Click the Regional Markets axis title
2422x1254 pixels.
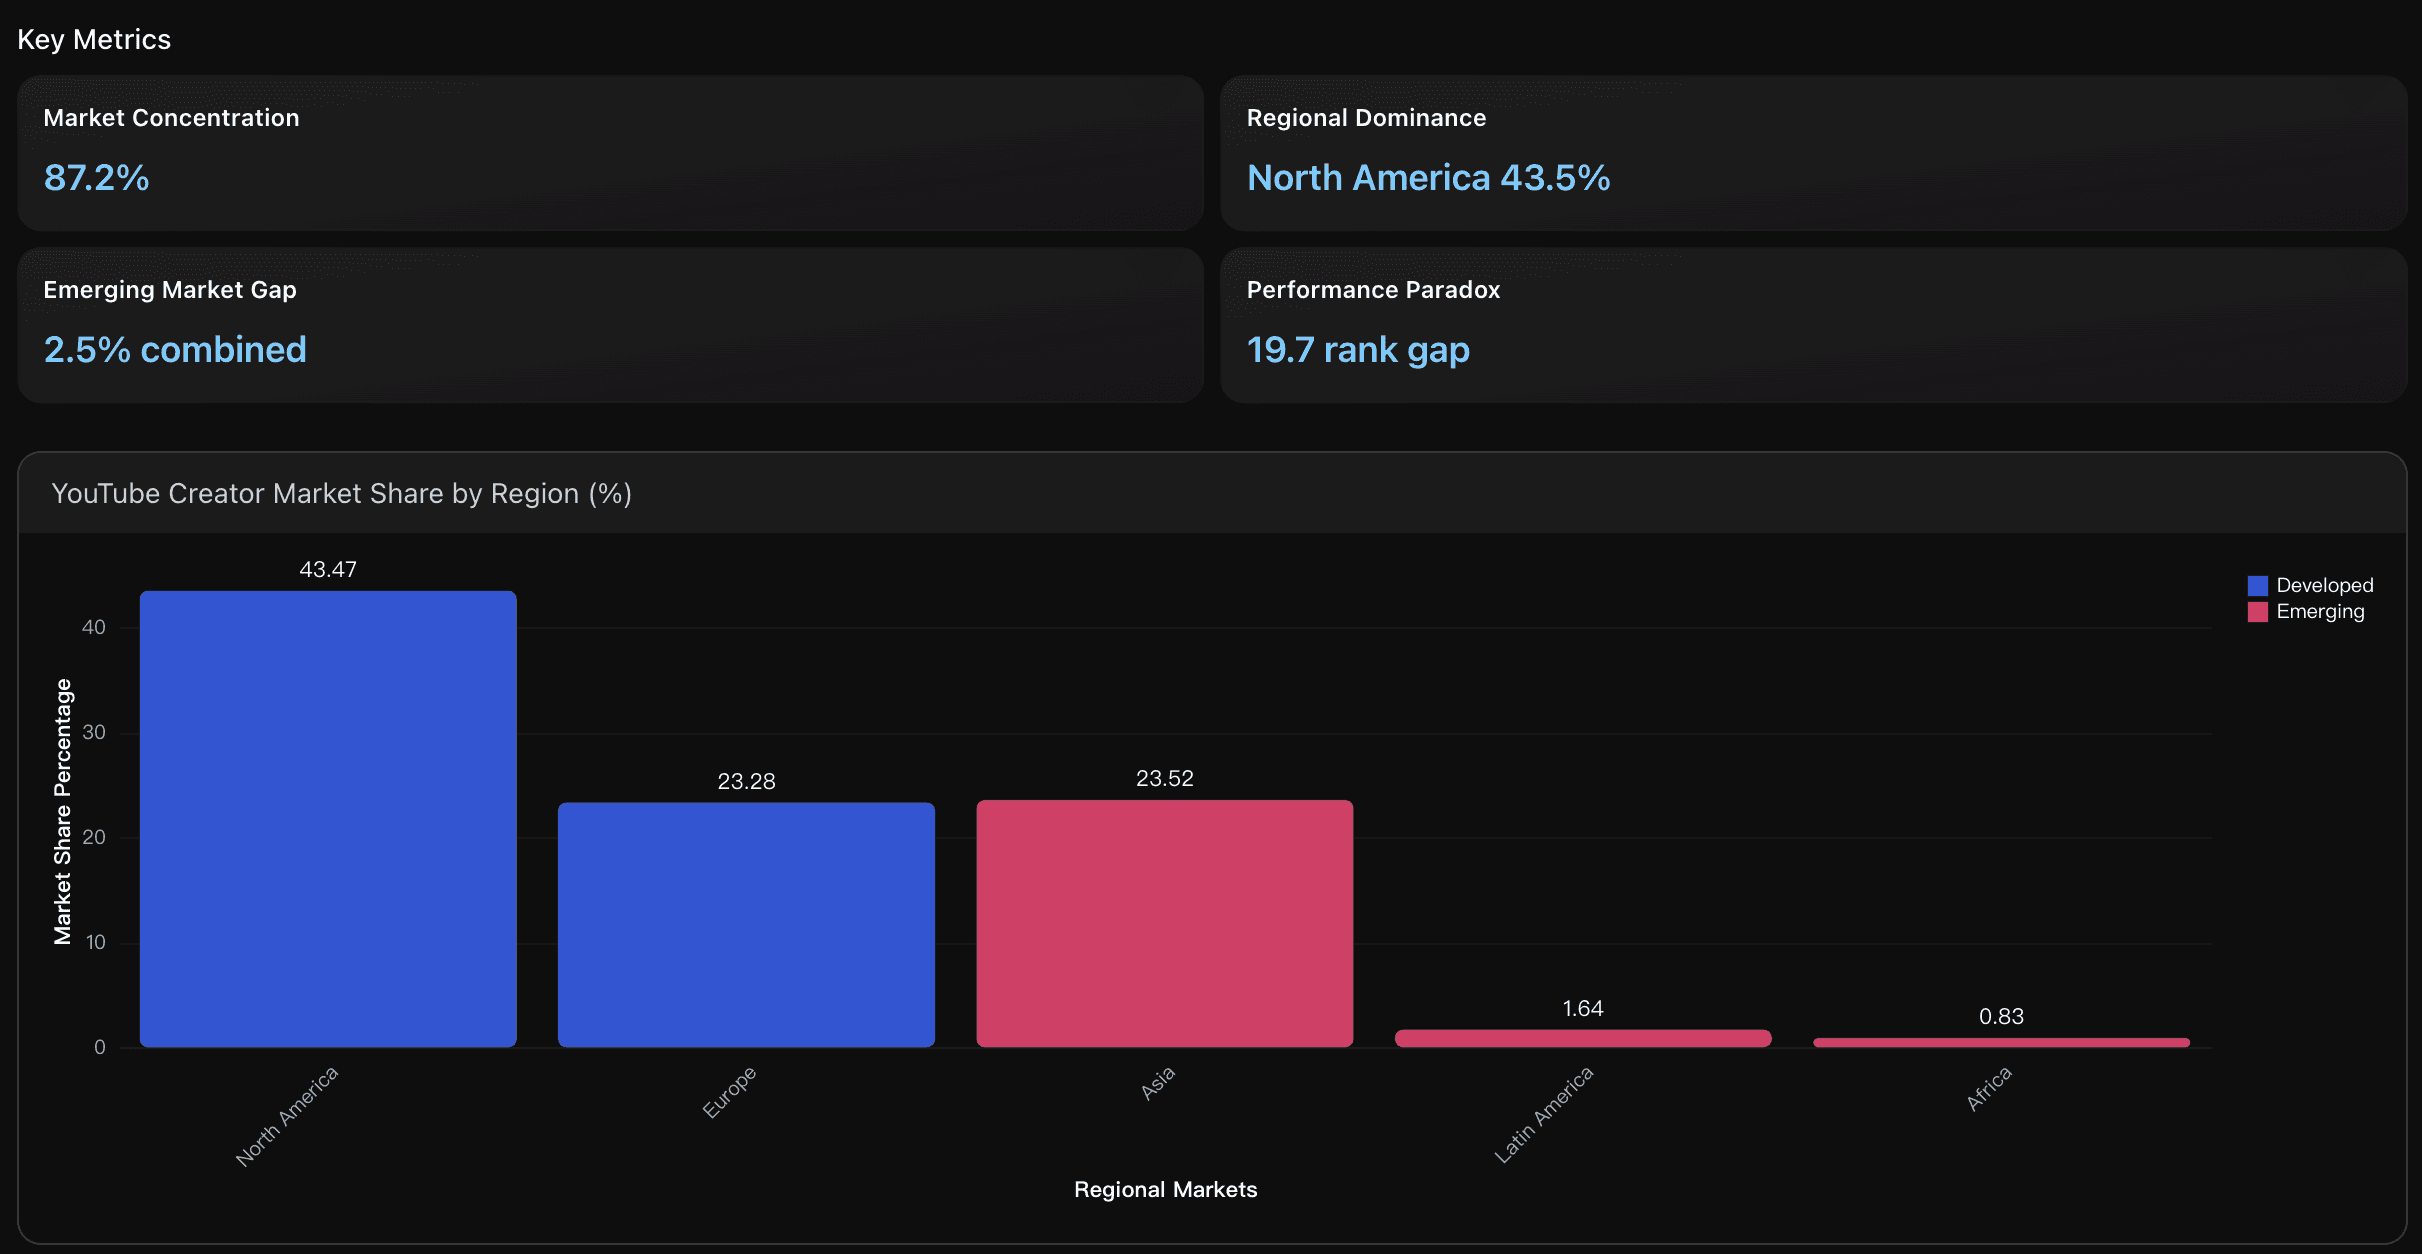pyautogui.click(x=1165, y=1189)
